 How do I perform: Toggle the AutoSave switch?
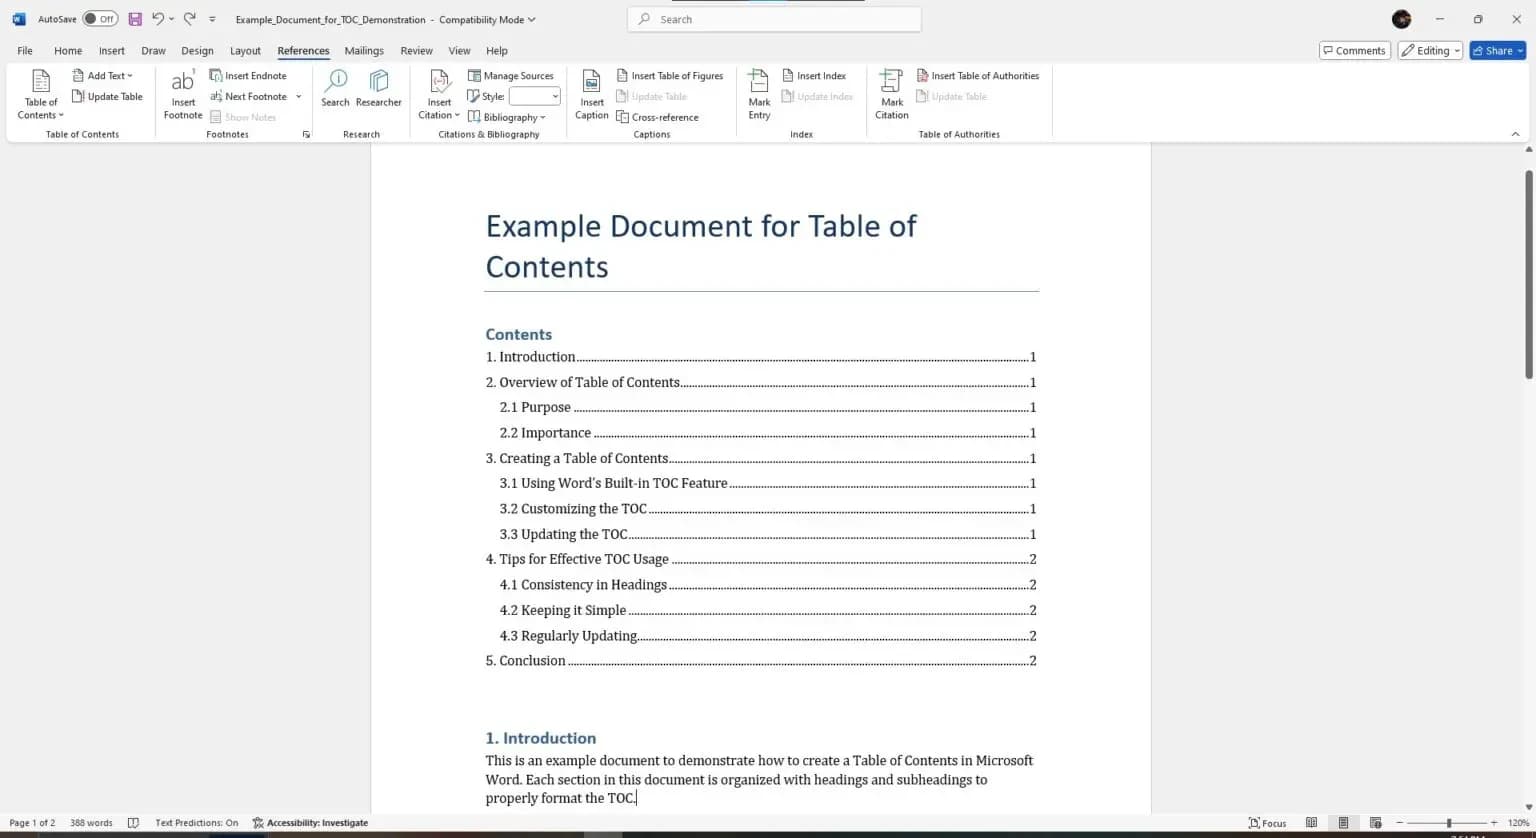tap(100, 19)
